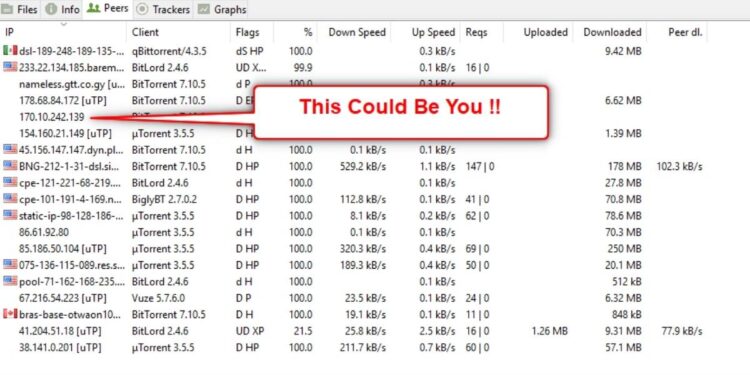
Task: Click 250 MB downloaded value
Action: [625, 249]
